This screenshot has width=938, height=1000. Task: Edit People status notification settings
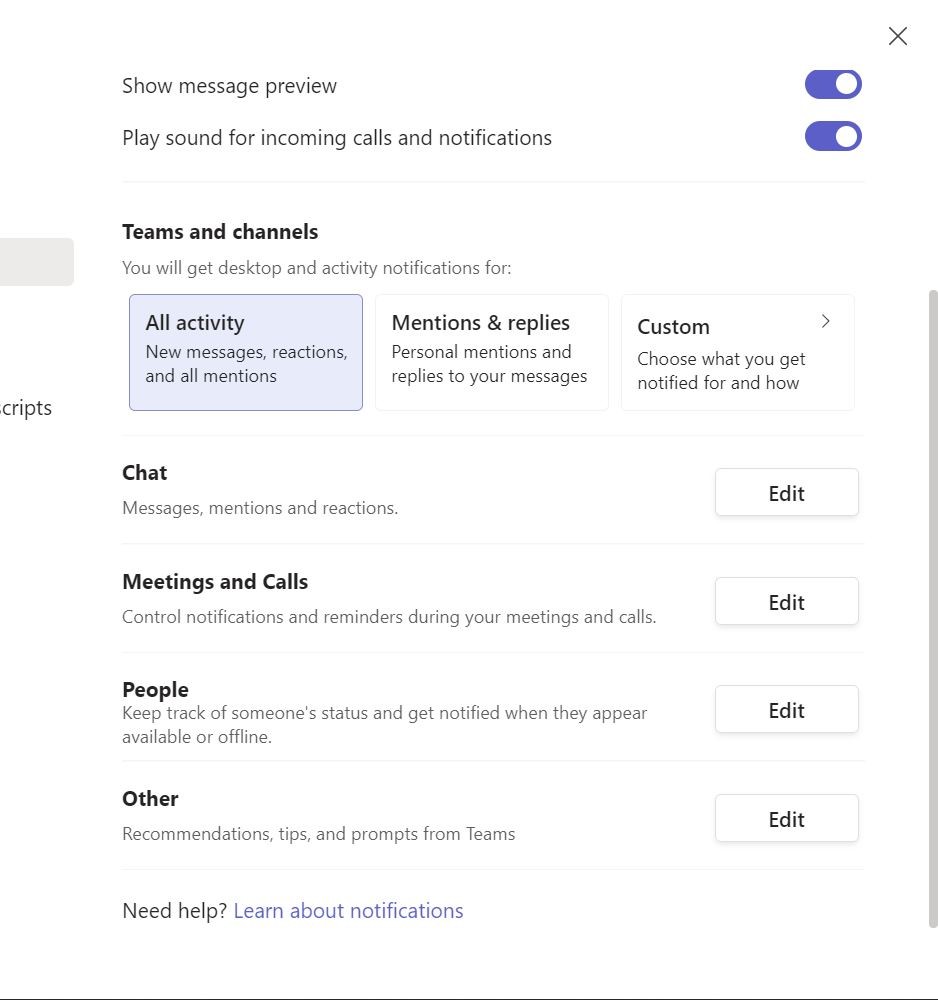786,709
